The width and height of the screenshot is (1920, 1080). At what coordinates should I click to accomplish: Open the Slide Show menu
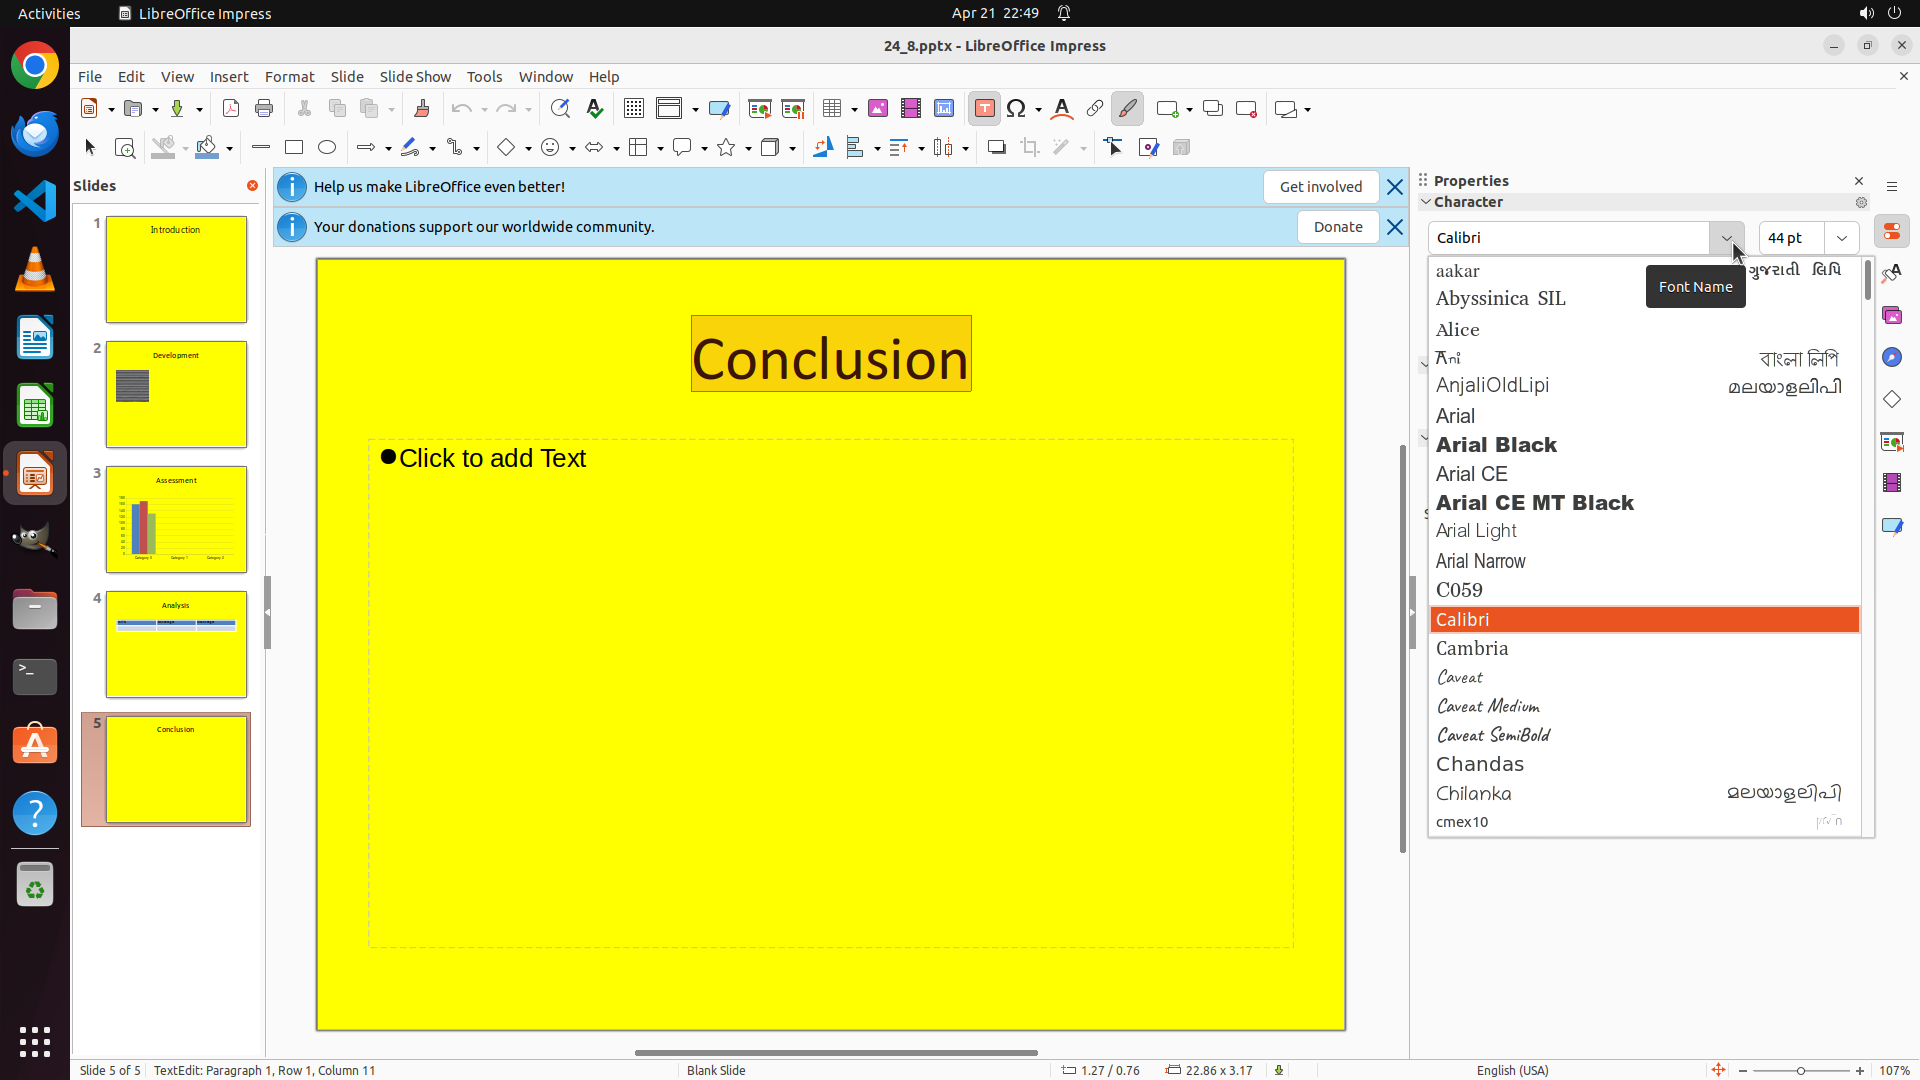pyautogui.click(x=415, y=77)
